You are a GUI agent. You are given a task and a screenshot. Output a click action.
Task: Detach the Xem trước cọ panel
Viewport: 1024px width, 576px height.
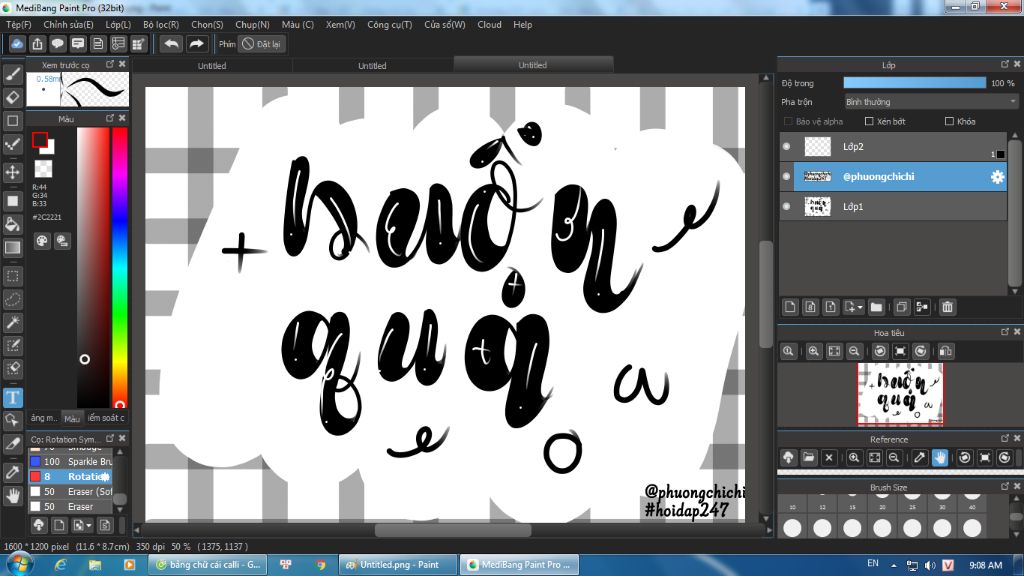point(110,64)
